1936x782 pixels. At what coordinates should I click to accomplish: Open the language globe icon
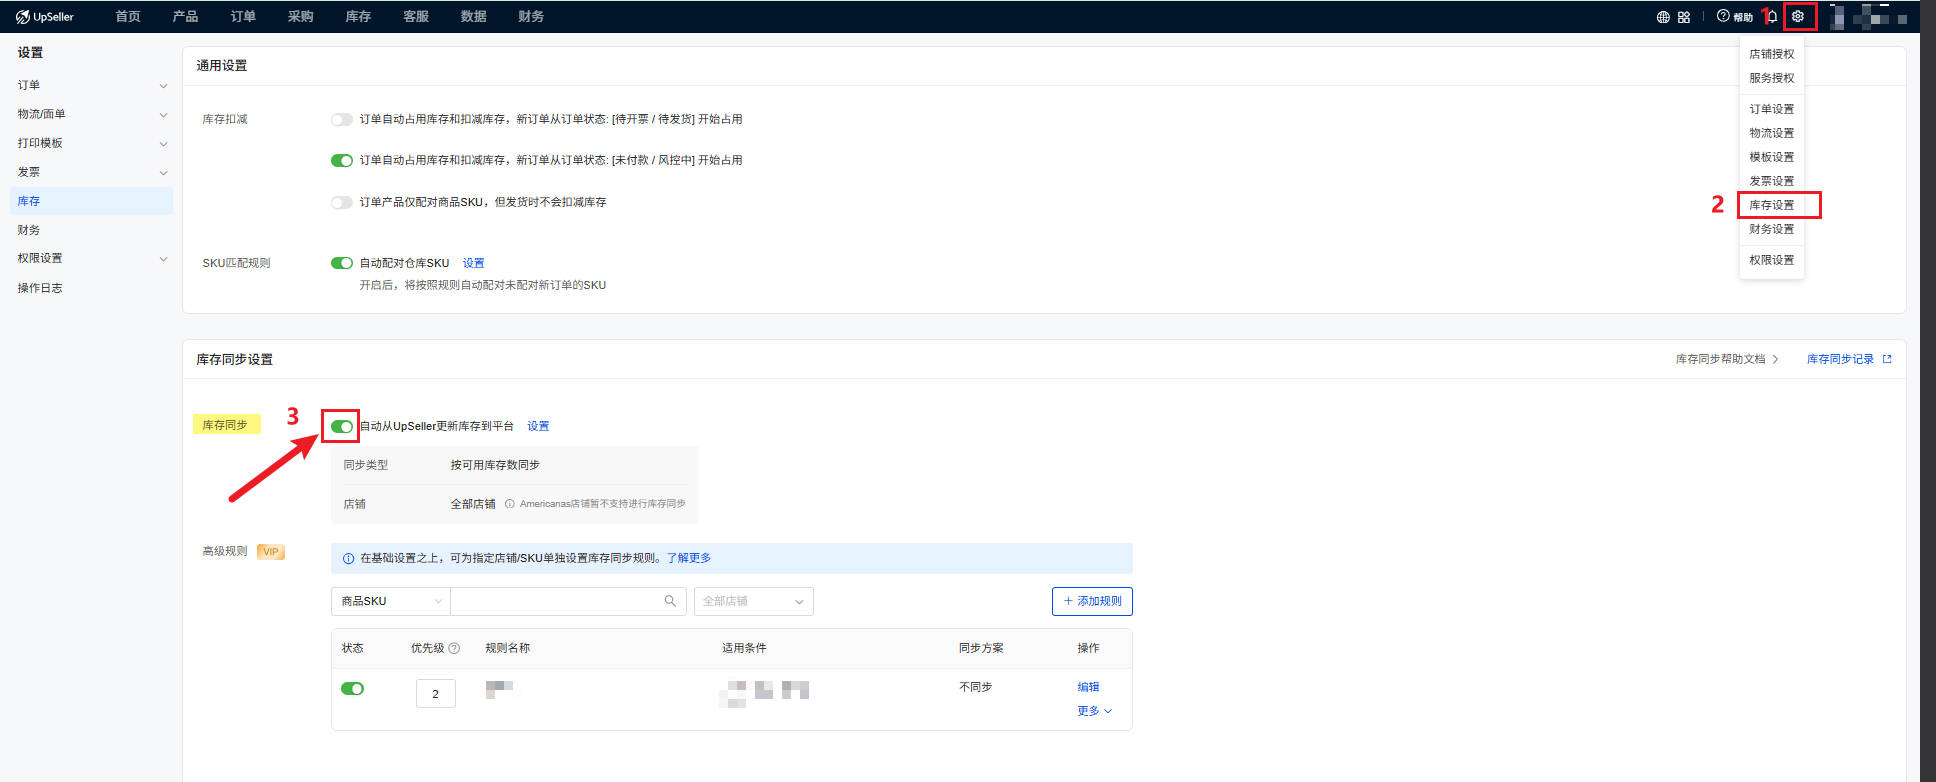(1663, 17)
